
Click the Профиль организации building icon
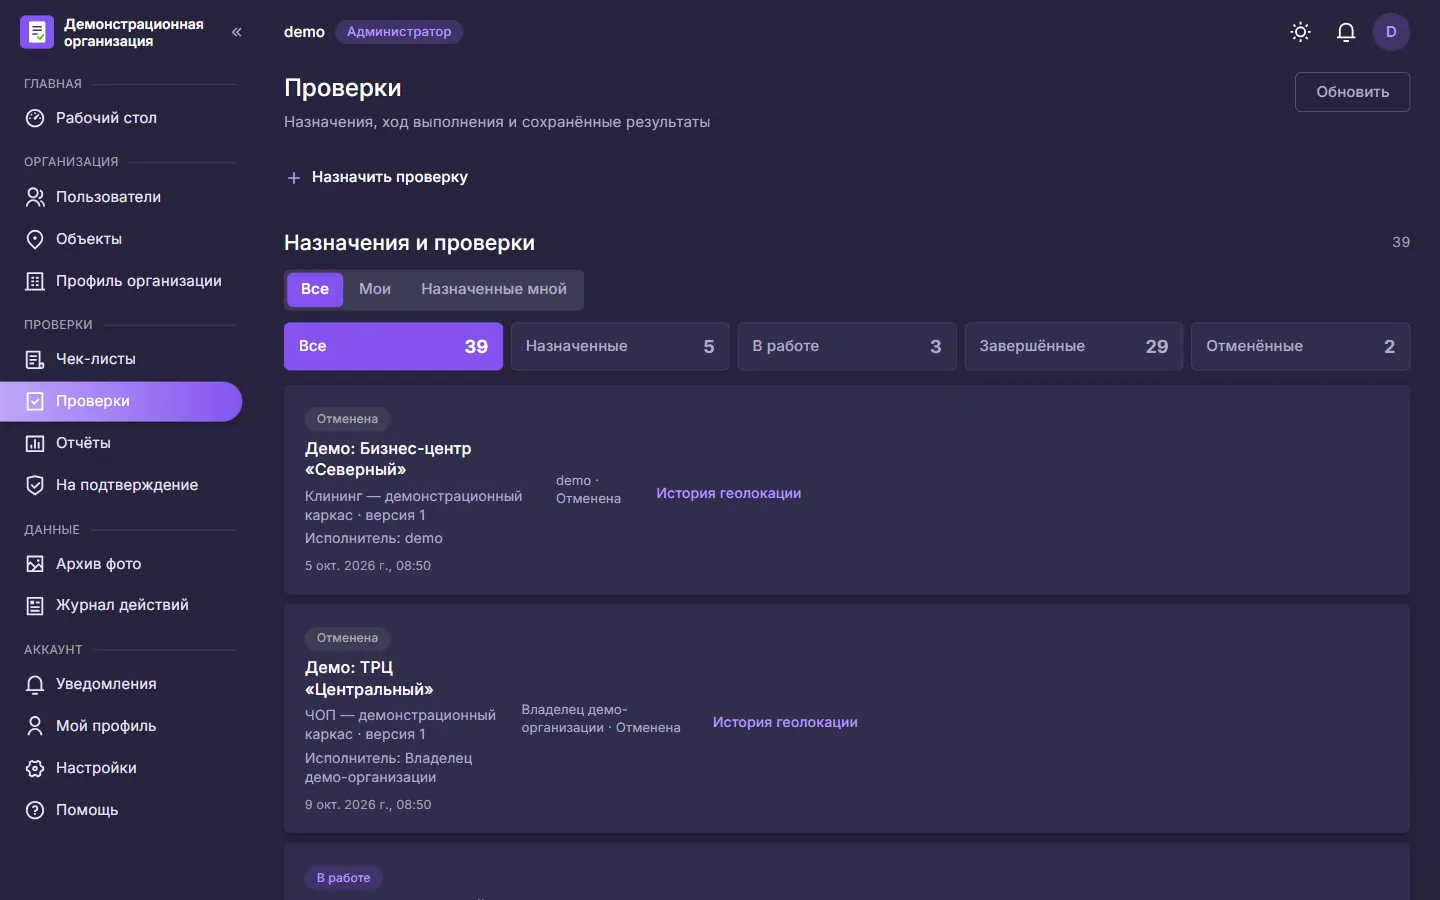(x=35, y=281)
